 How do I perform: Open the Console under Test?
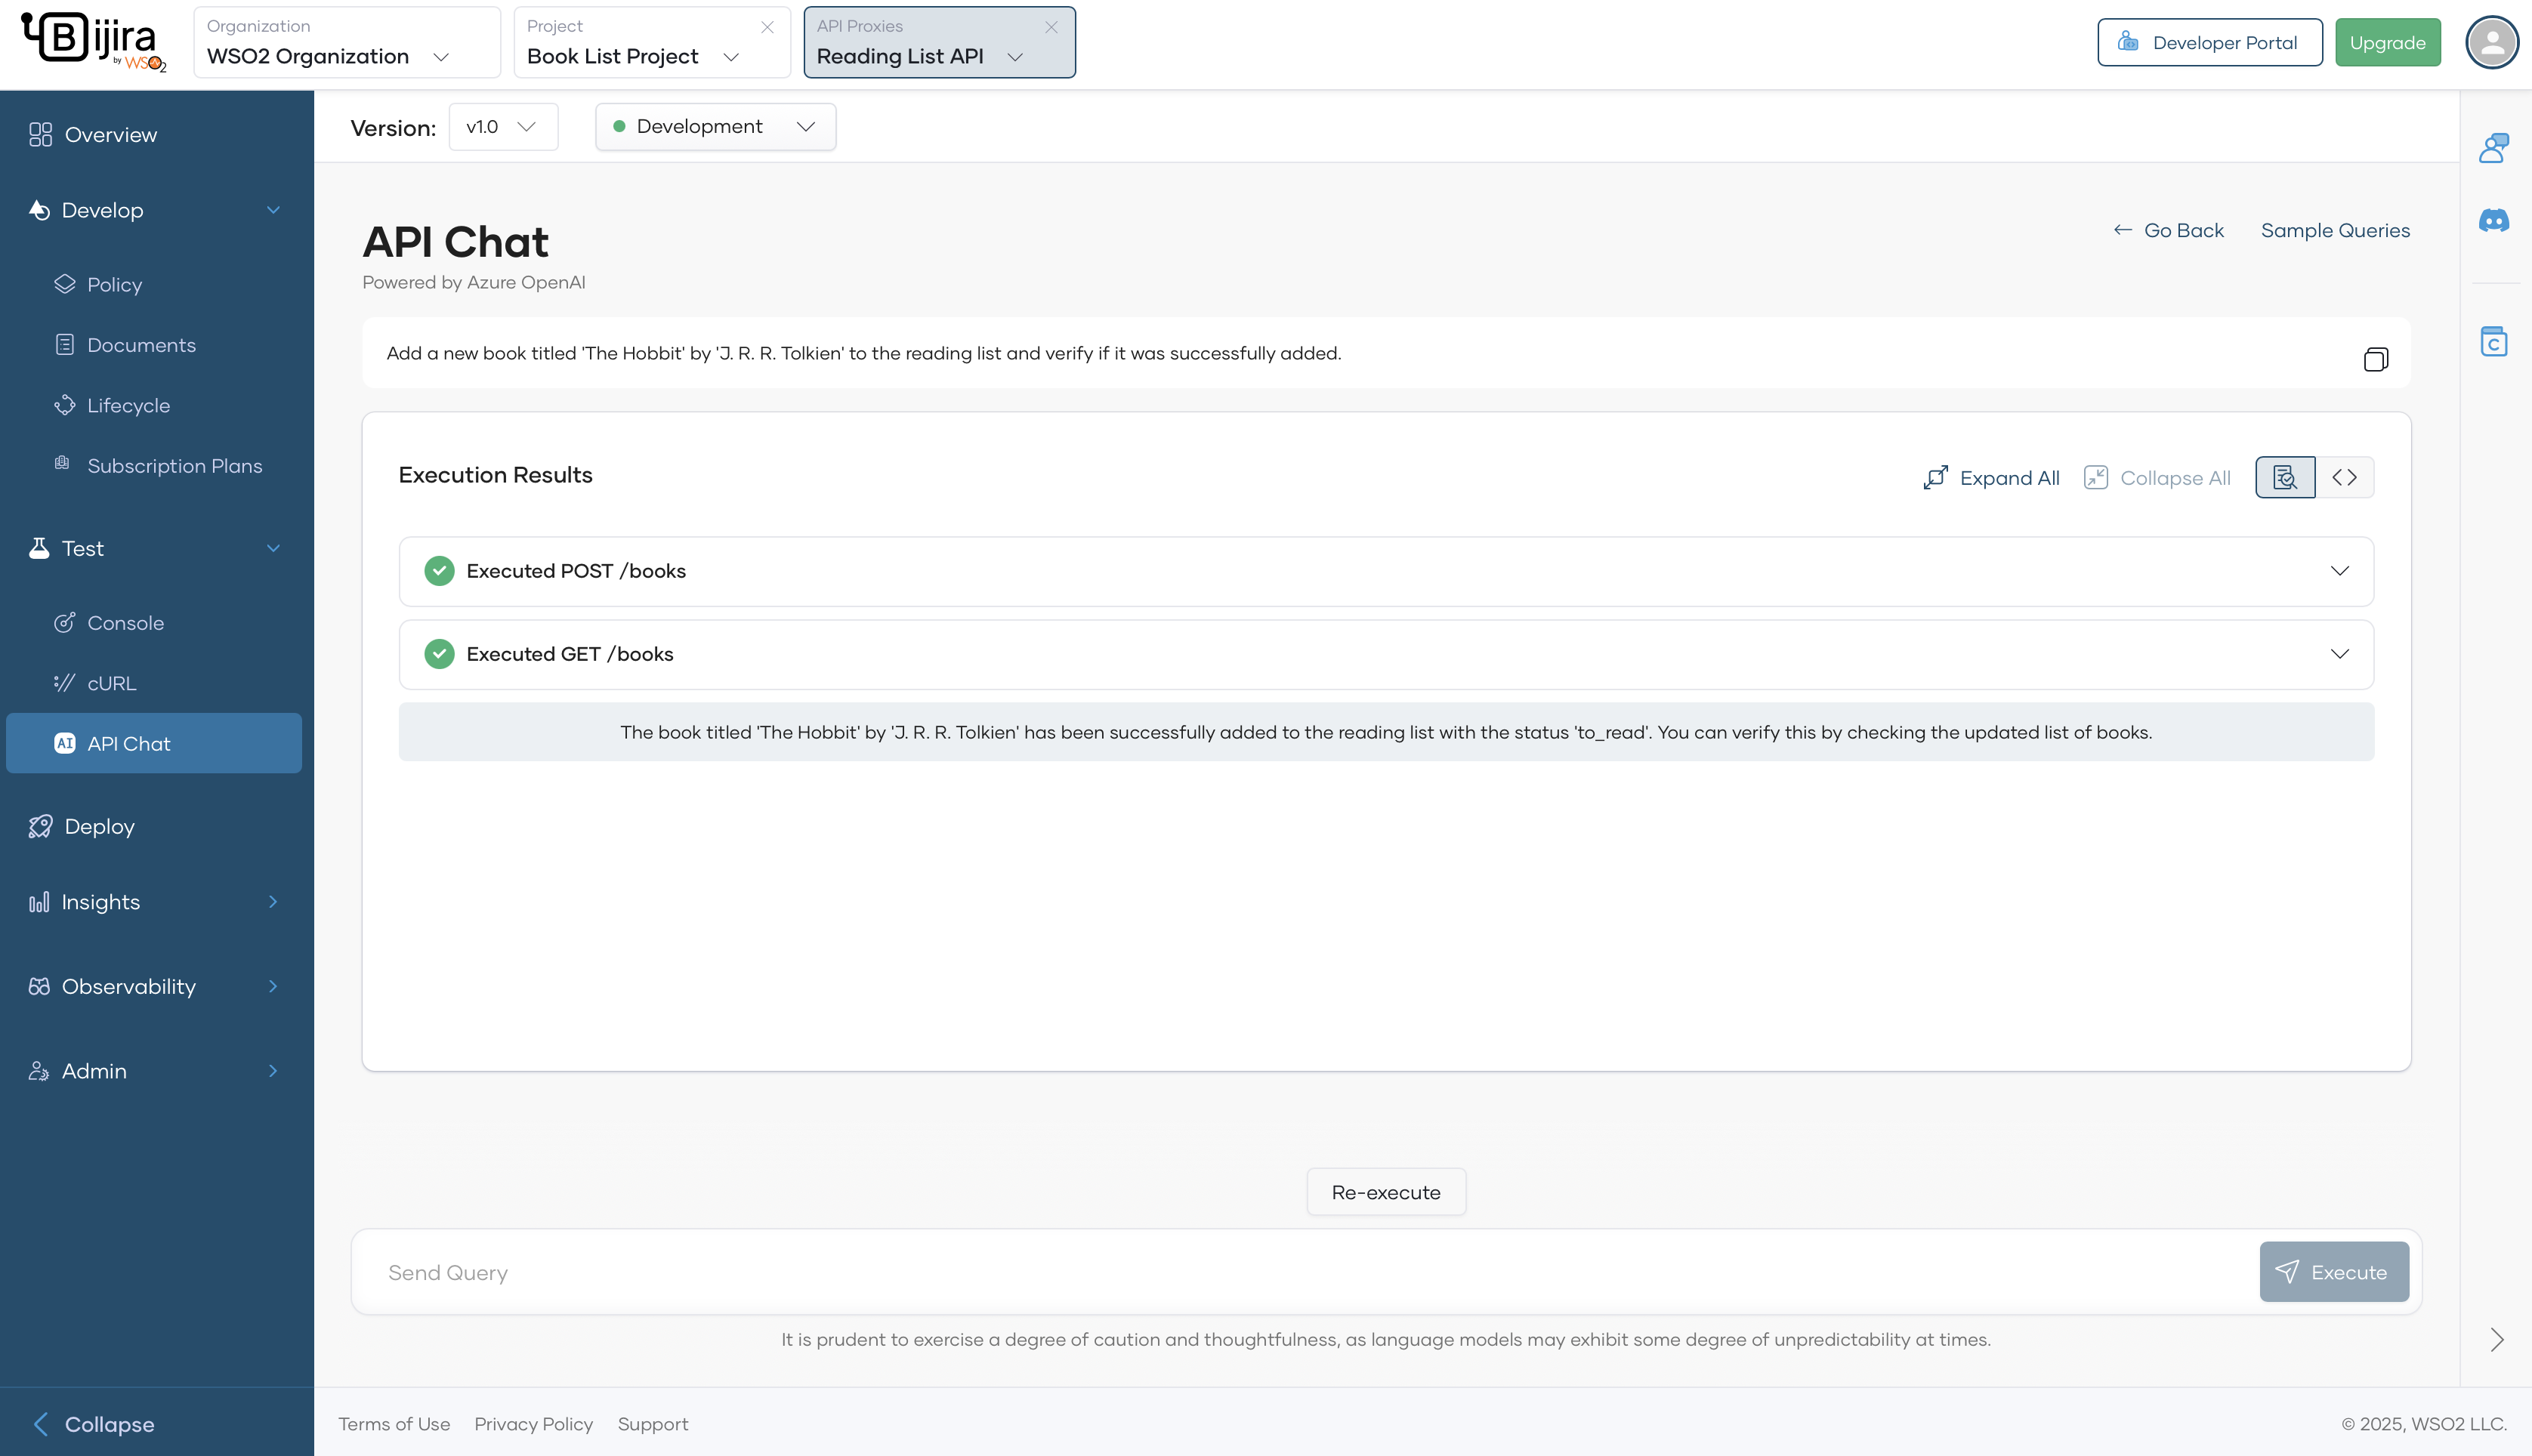124,622
